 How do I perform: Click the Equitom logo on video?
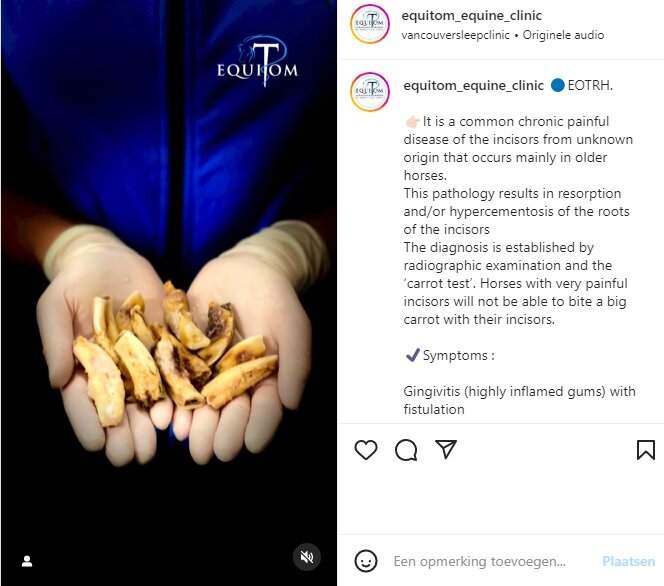[257, 60]
